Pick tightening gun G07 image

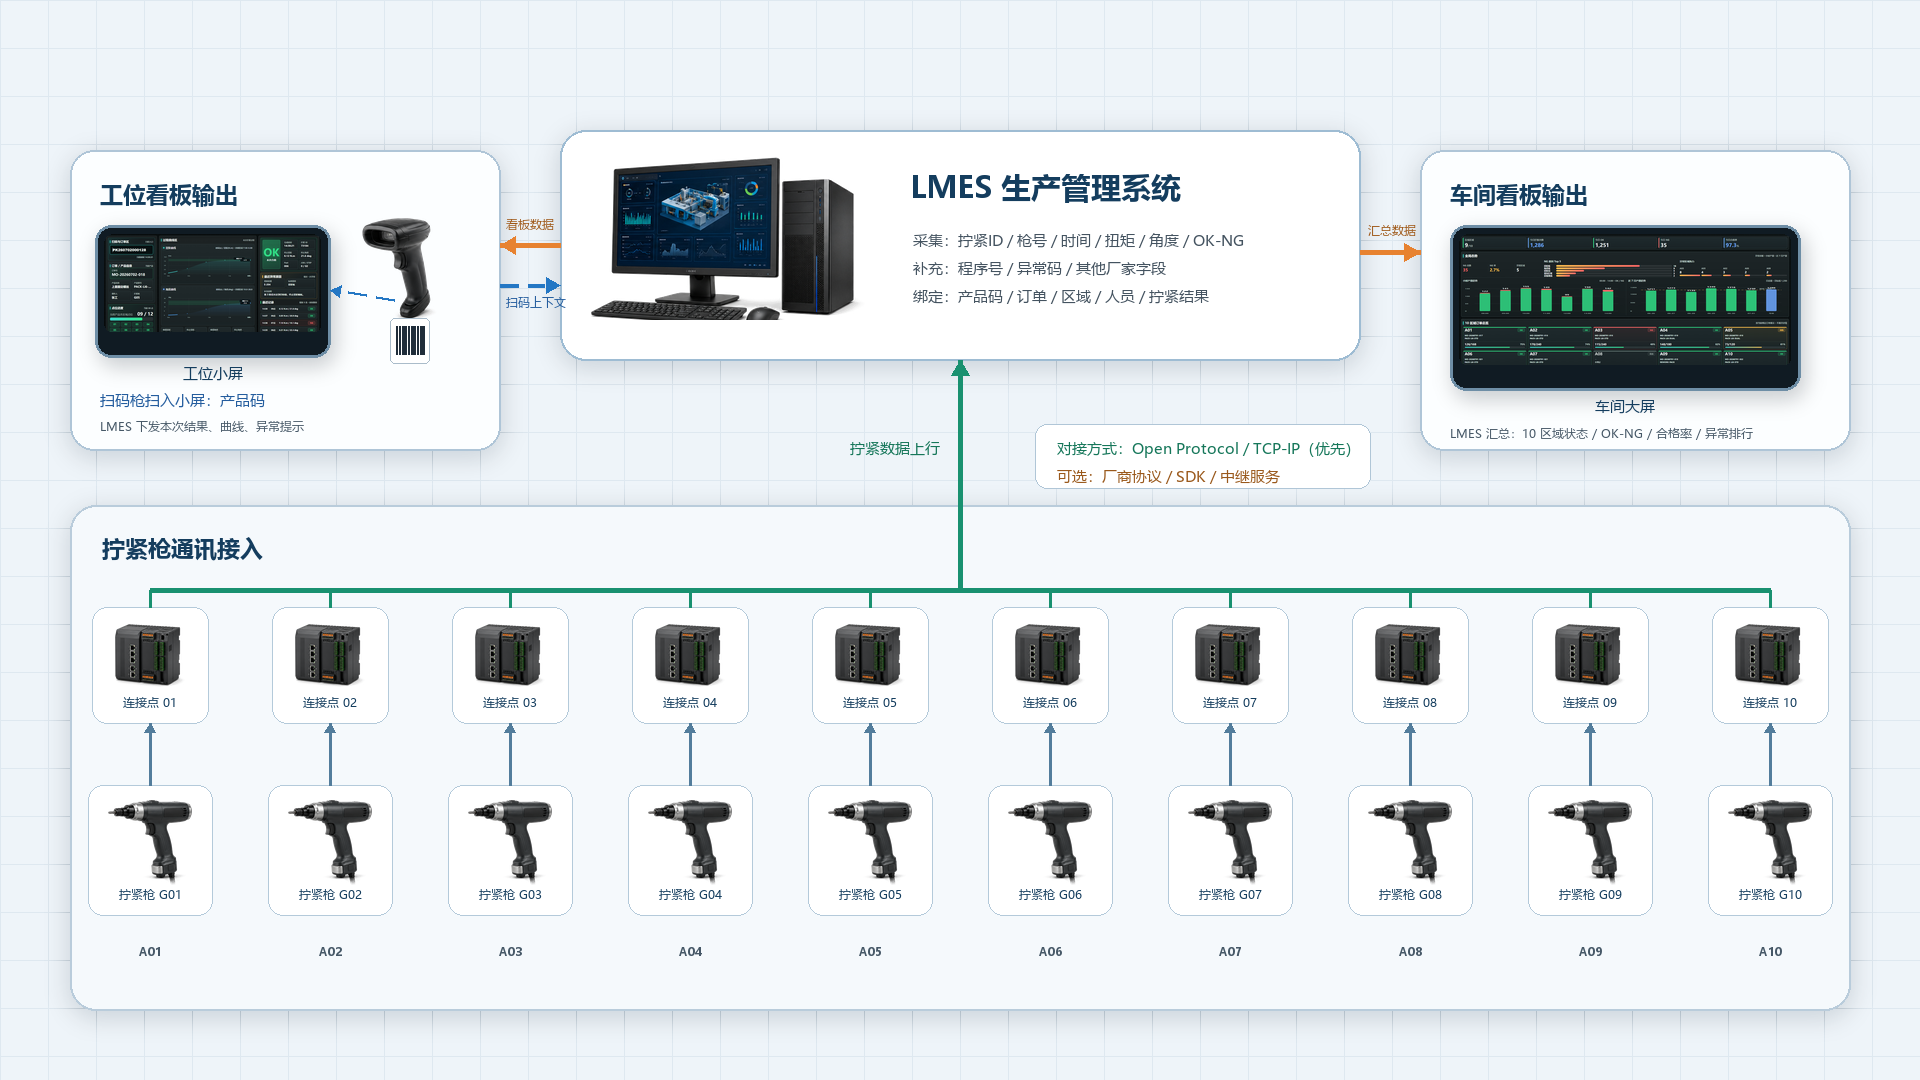[x=1230, y=841]
